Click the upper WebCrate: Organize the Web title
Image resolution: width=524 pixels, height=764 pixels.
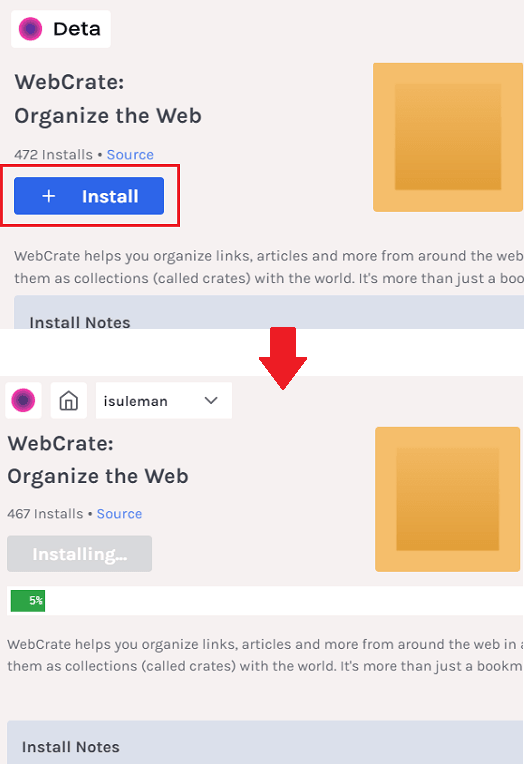pos(108,99)
